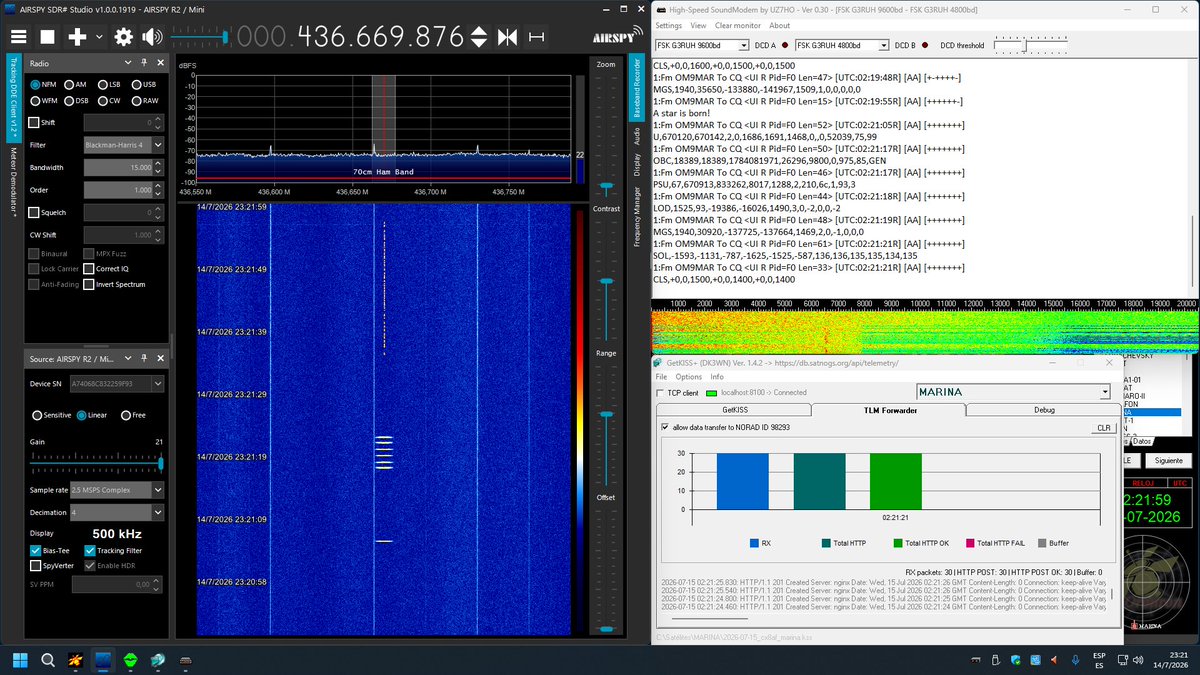This screenshot has height=675, width=1200.
Task: Click the tuning style center icon next to frequency
Action: tap(507, 37)
